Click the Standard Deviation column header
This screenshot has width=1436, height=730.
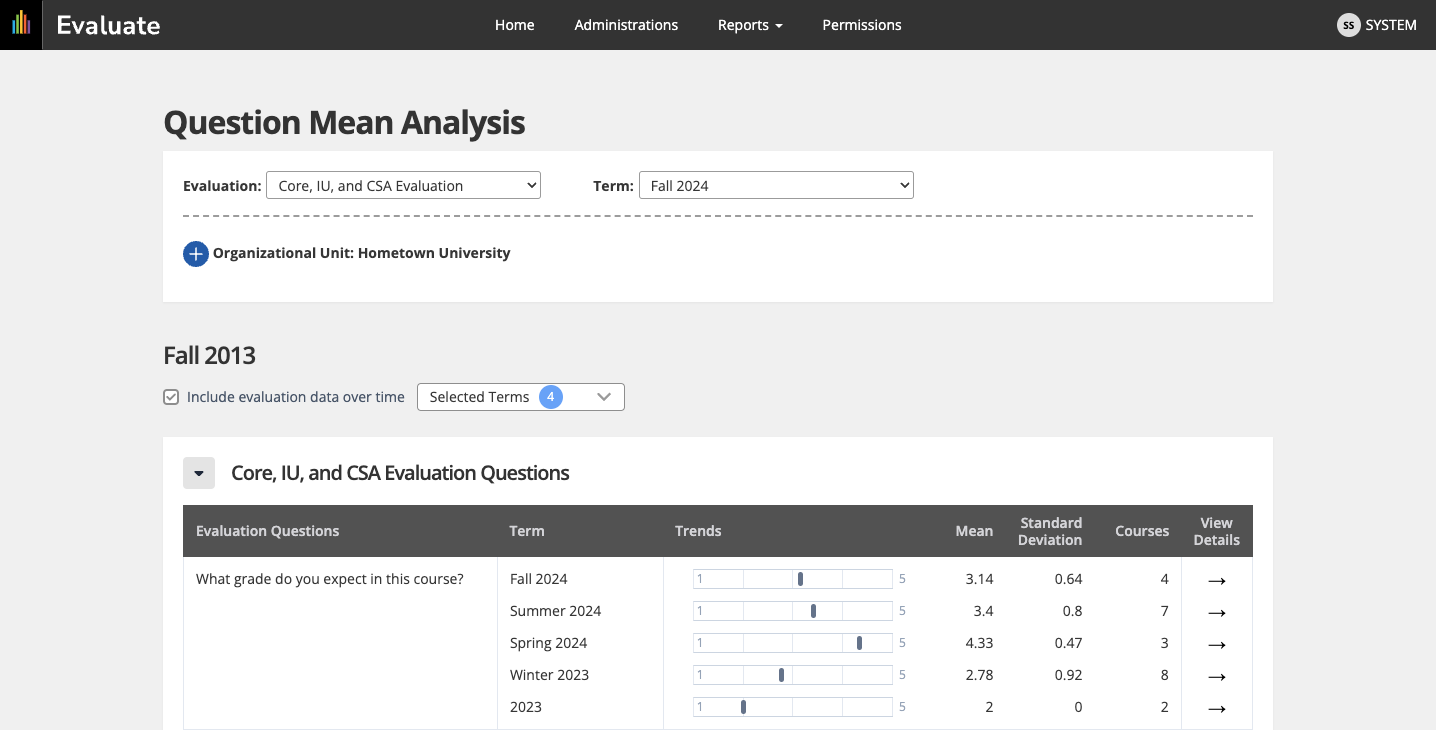coord(1050,531)
